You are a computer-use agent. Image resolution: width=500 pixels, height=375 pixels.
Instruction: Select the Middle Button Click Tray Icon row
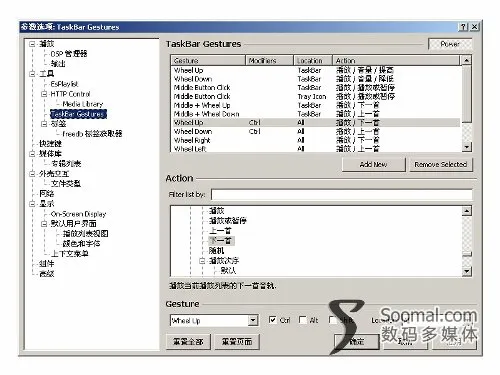click(x=316, y=97)
